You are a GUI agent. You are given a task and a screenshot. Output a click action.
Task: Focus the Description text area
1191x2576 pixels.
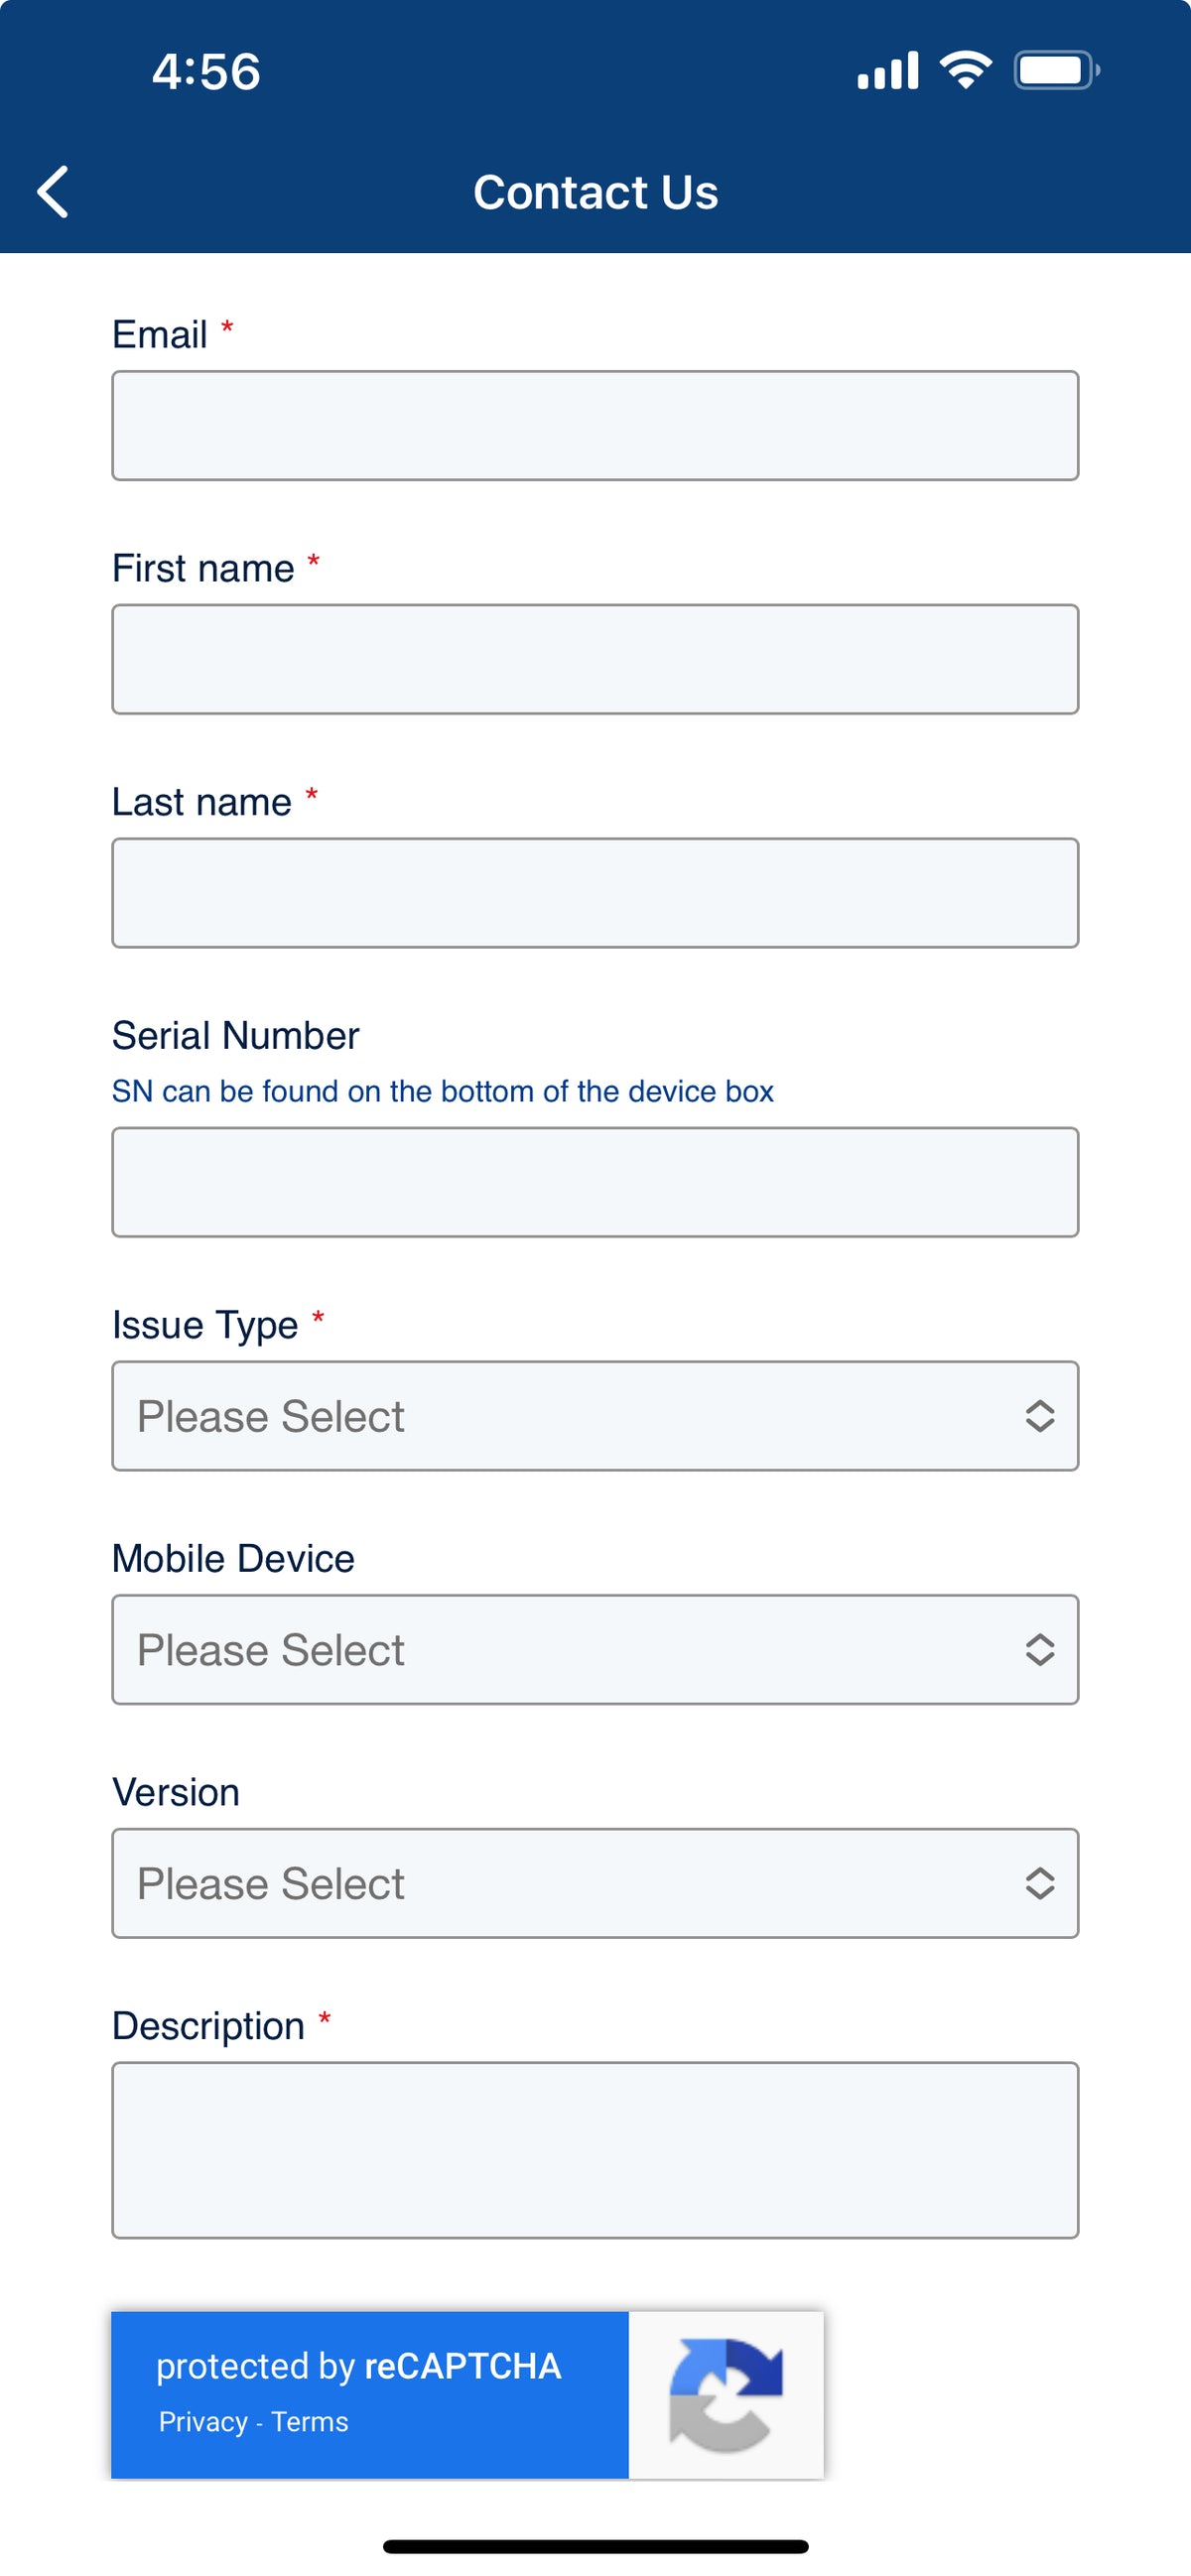point(594,2149)
